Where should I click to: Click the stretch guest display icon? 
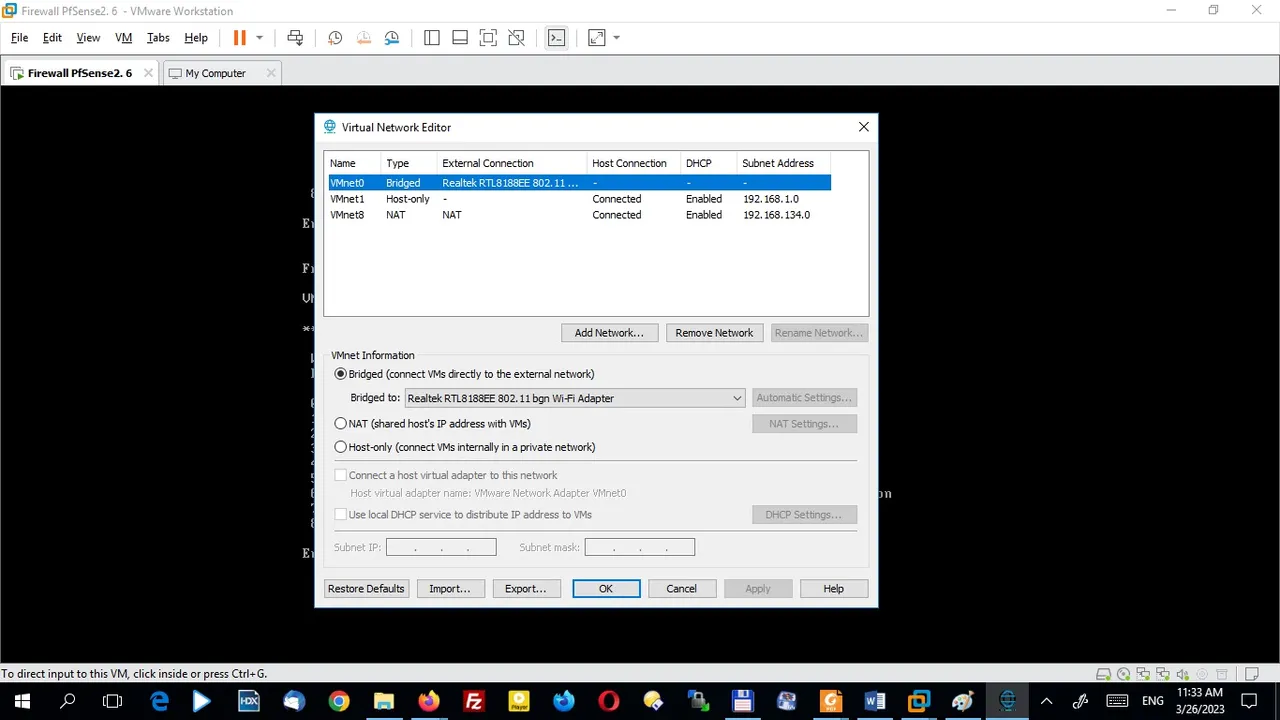(597, 38)
